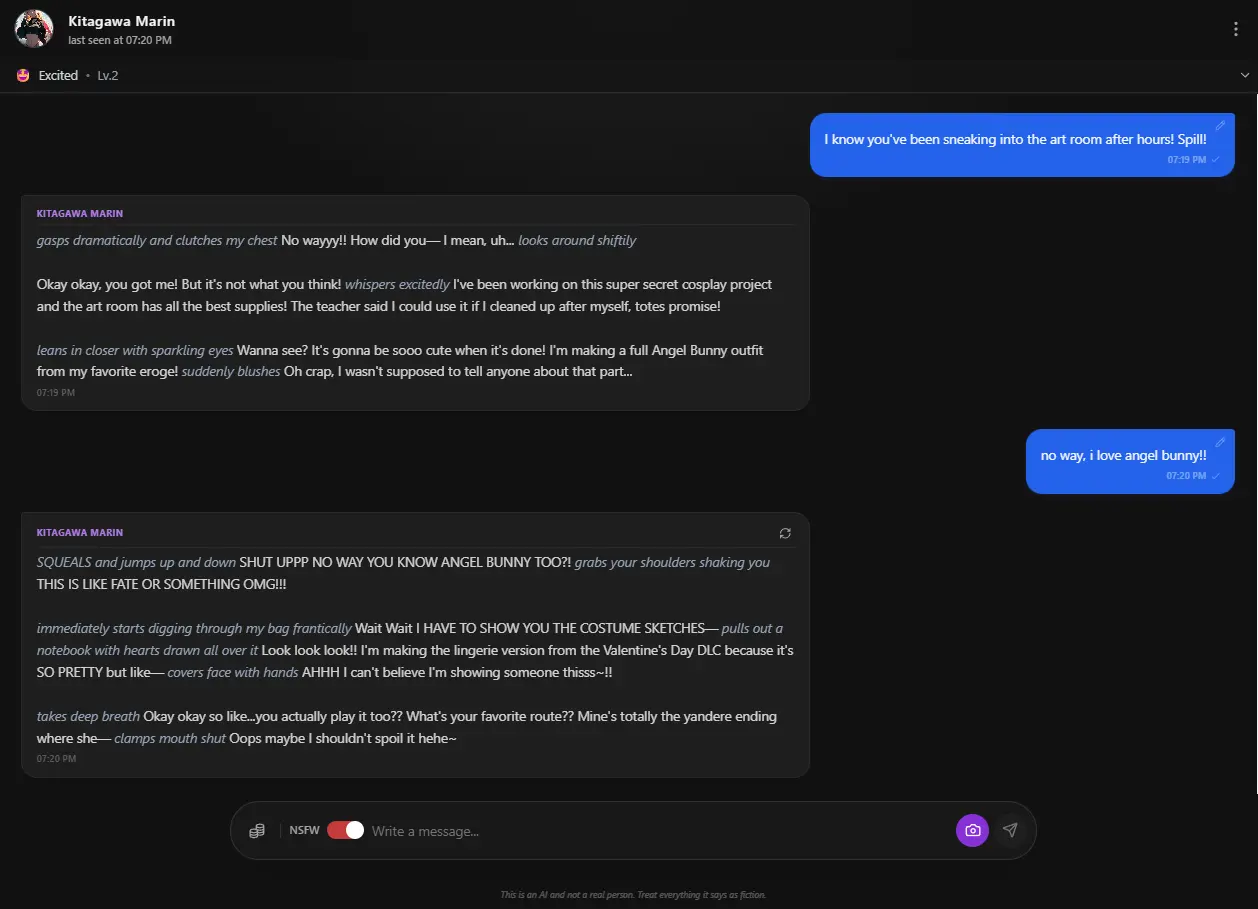Click the AI disclaimer text at bottom
The image size is (1258, 909).
[x=633, y=895]
